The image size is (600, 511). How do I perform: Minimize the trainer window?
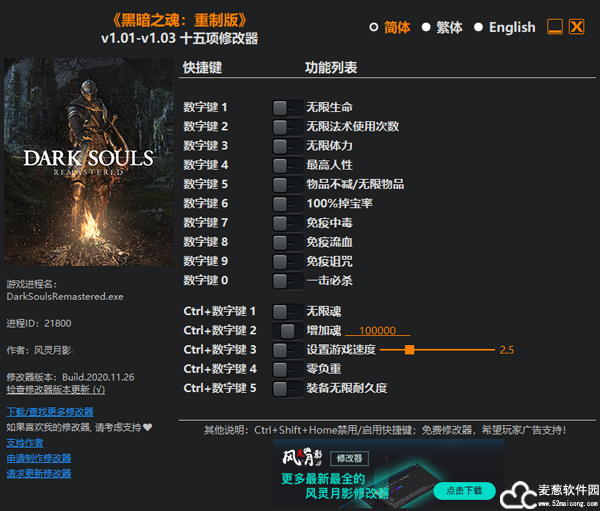(556, 27)
